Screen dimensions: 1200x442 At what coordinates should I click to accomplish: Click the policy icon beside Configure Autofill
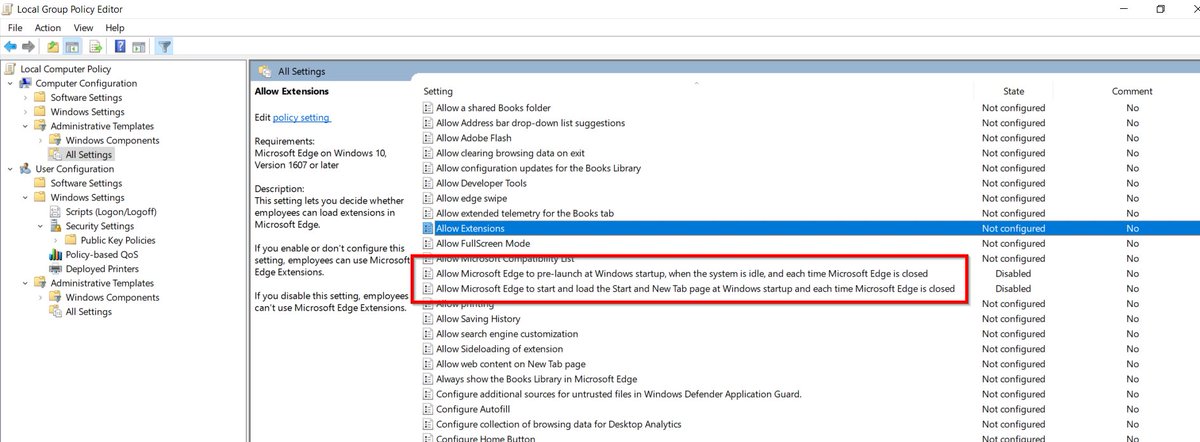429,409
